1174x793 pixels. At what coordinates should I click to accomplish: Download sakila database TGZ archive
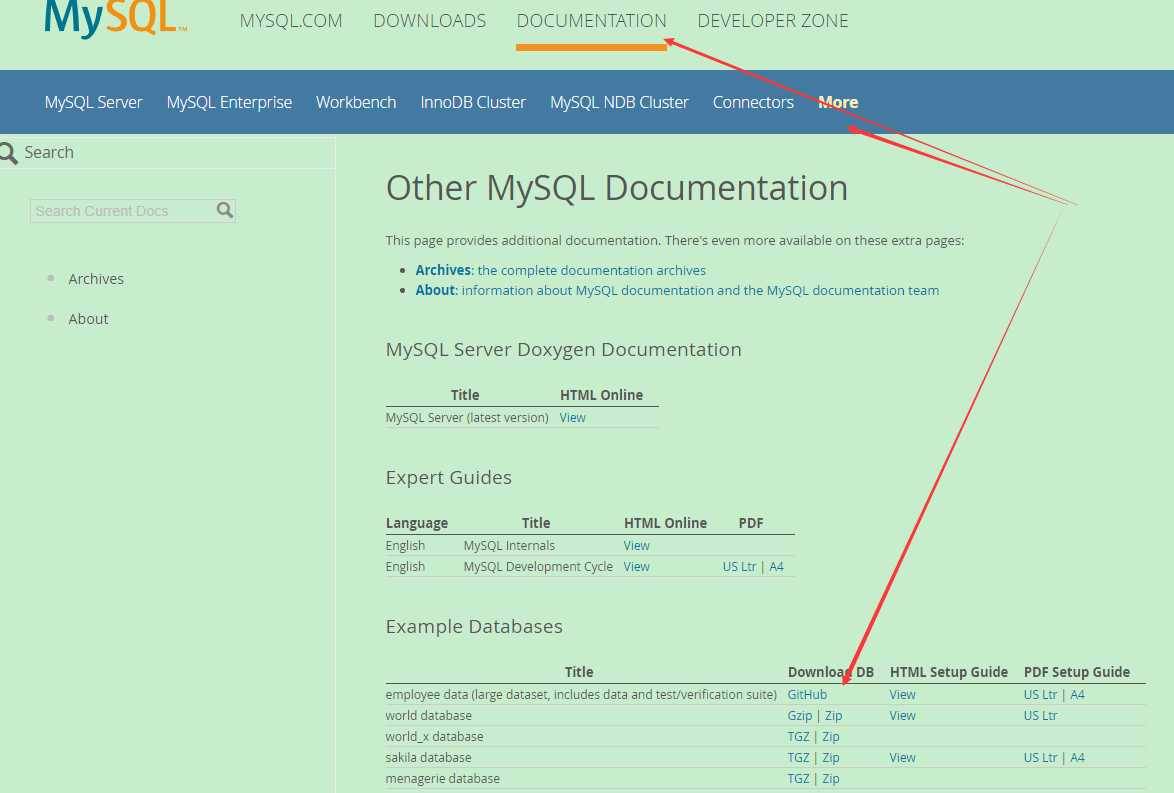click(x=798, y=758)
